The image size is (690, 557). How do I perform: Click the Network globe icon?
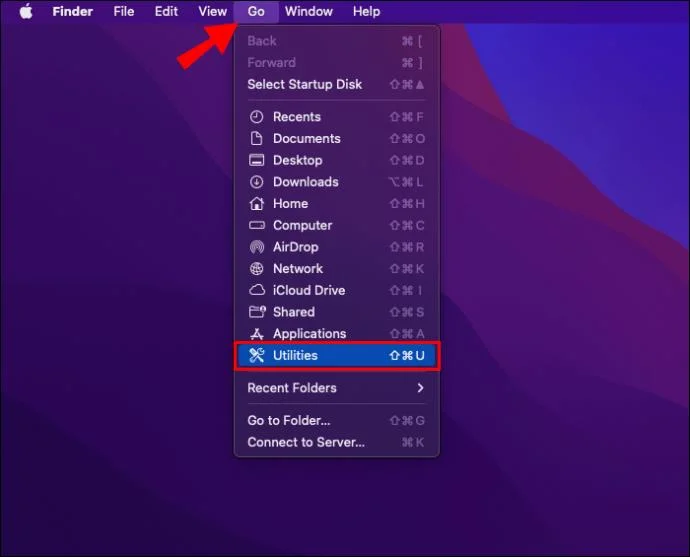(257, 268)
